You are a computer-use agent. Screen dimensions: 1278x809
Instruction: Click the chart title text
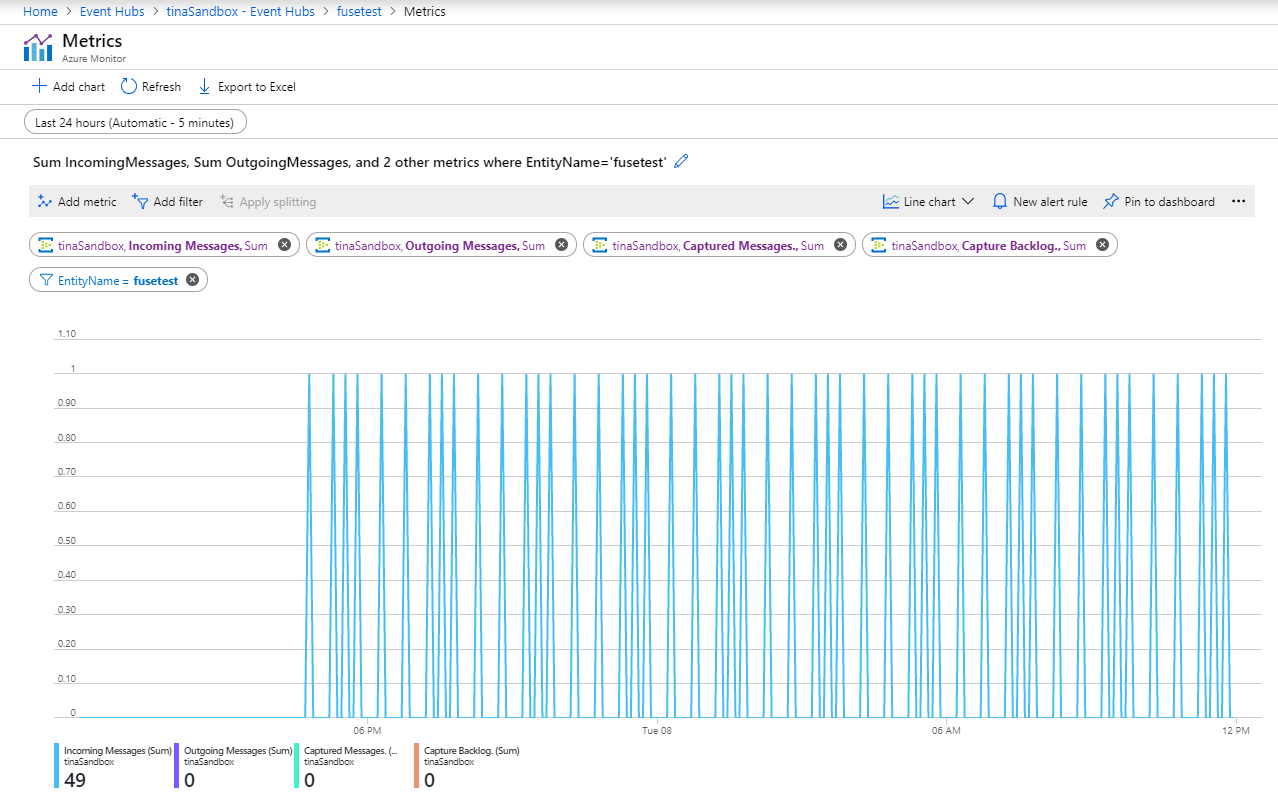coord(350,161)
